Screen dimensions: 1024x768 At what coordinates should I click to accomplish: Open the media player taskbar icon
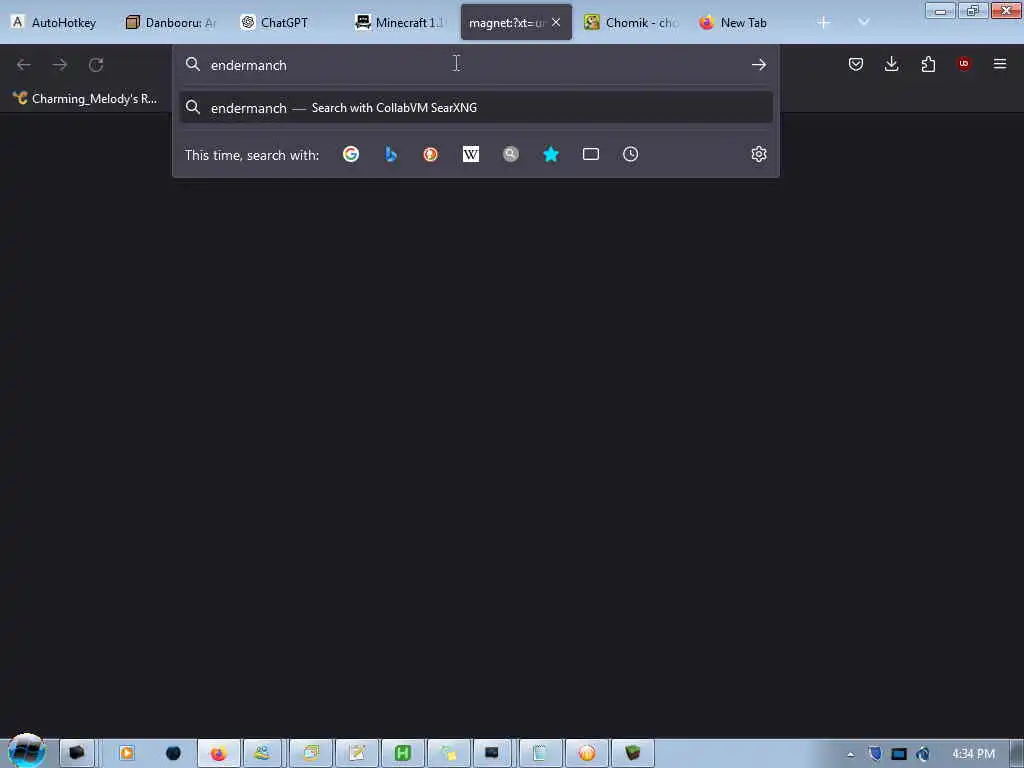click(x=127, y=753)
